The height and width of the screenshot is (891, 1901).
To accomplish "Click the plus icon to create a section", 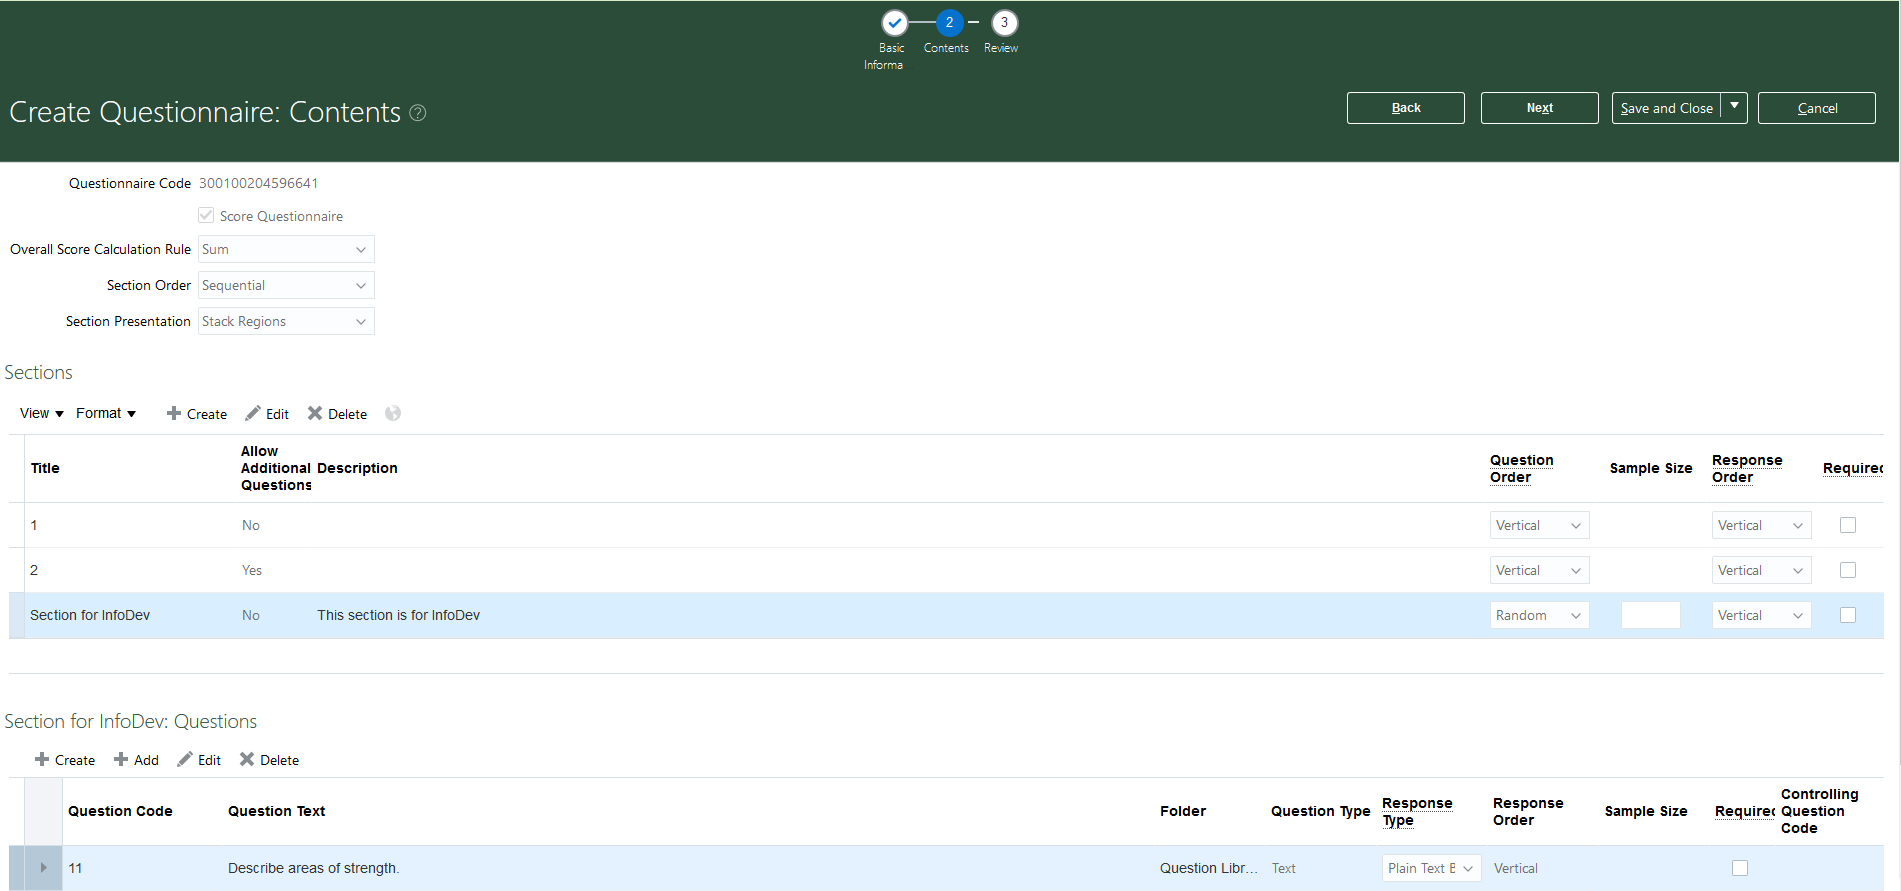I will click(174, 413).
